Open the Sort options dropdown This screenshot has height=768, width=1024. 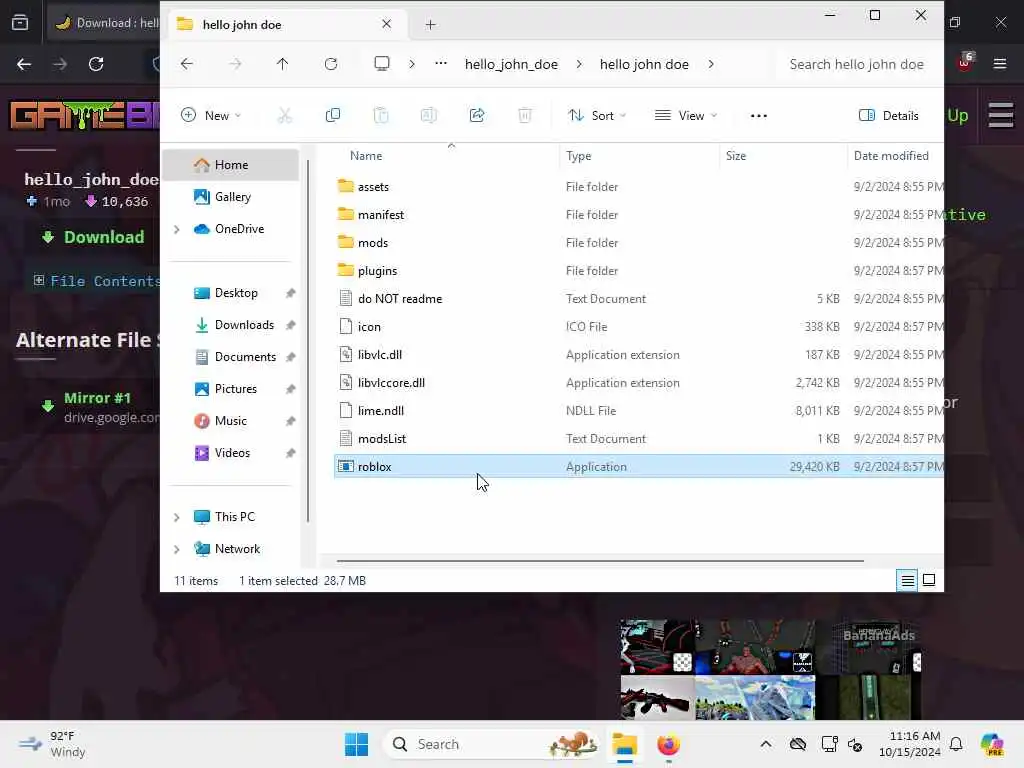coord(597,116)
